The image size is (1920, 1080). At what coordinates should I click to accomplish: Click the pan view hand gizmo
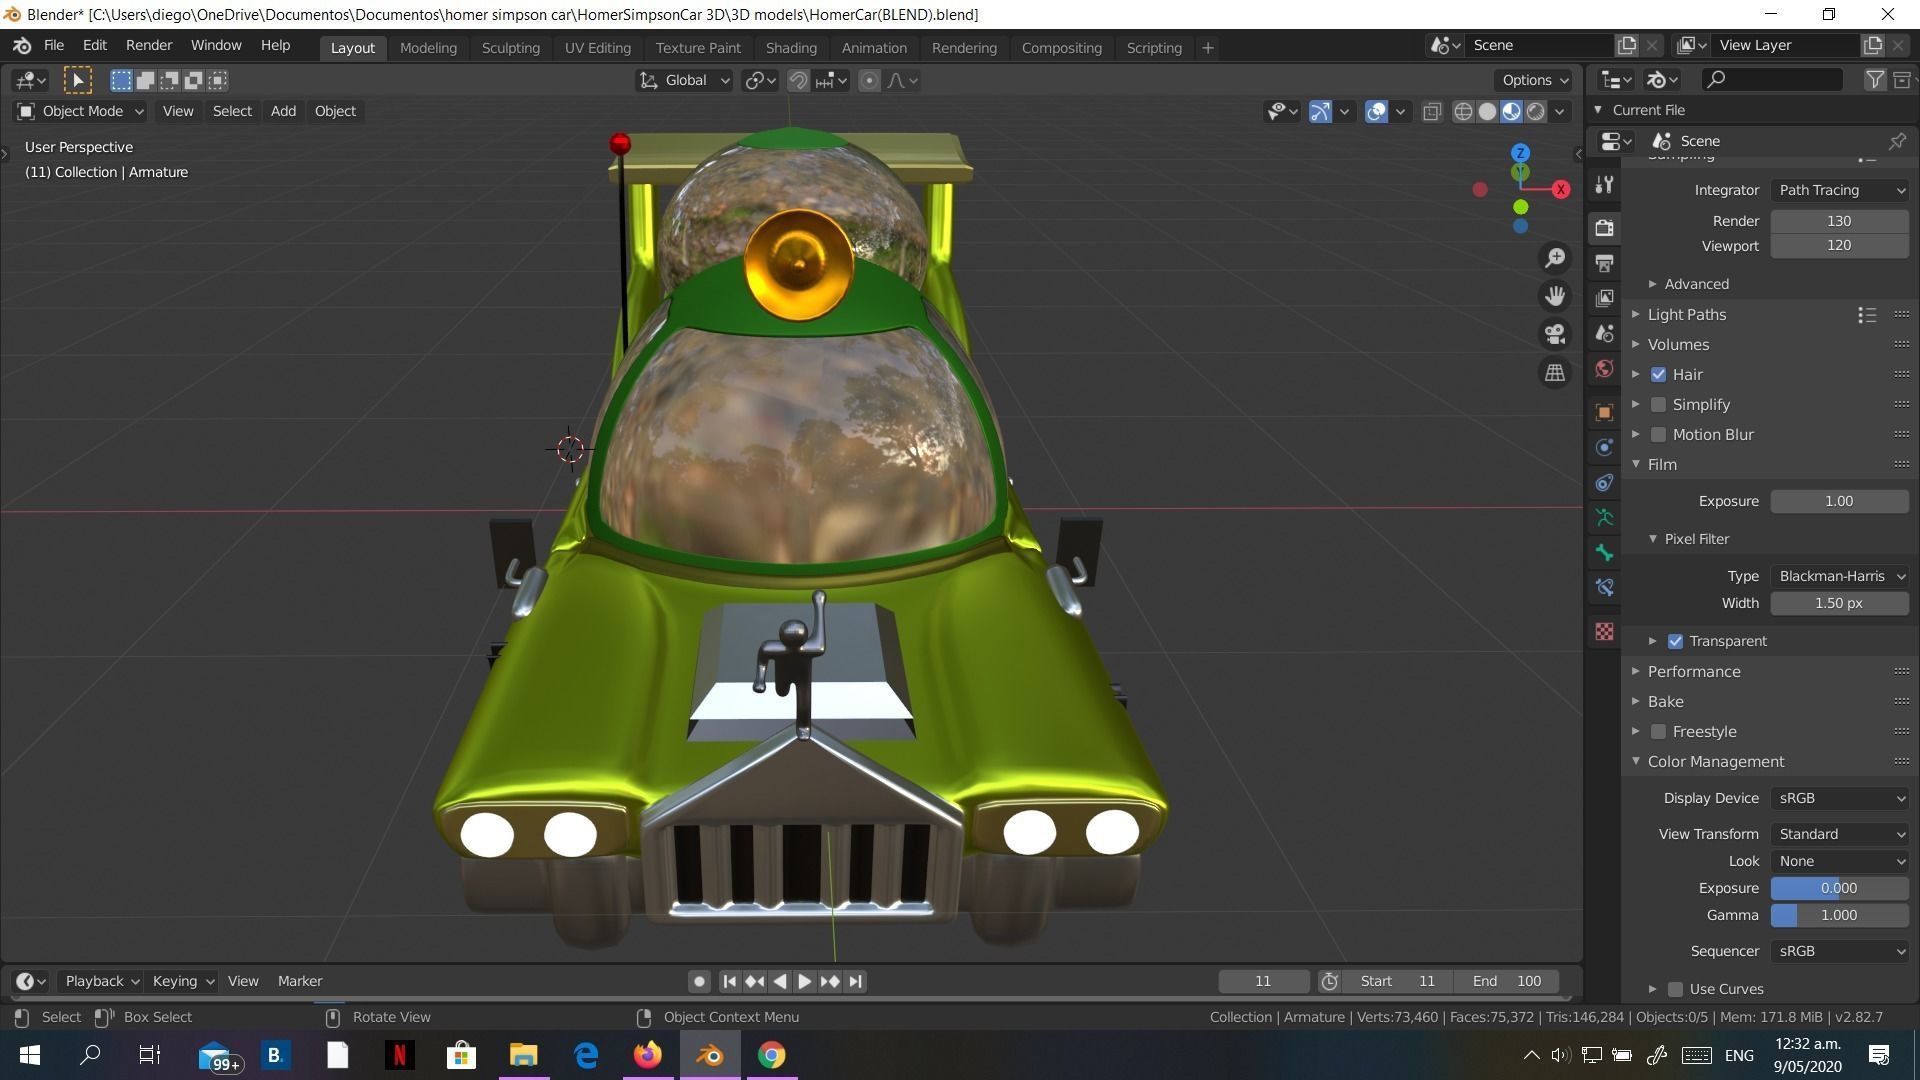[x=1554, y=296]
